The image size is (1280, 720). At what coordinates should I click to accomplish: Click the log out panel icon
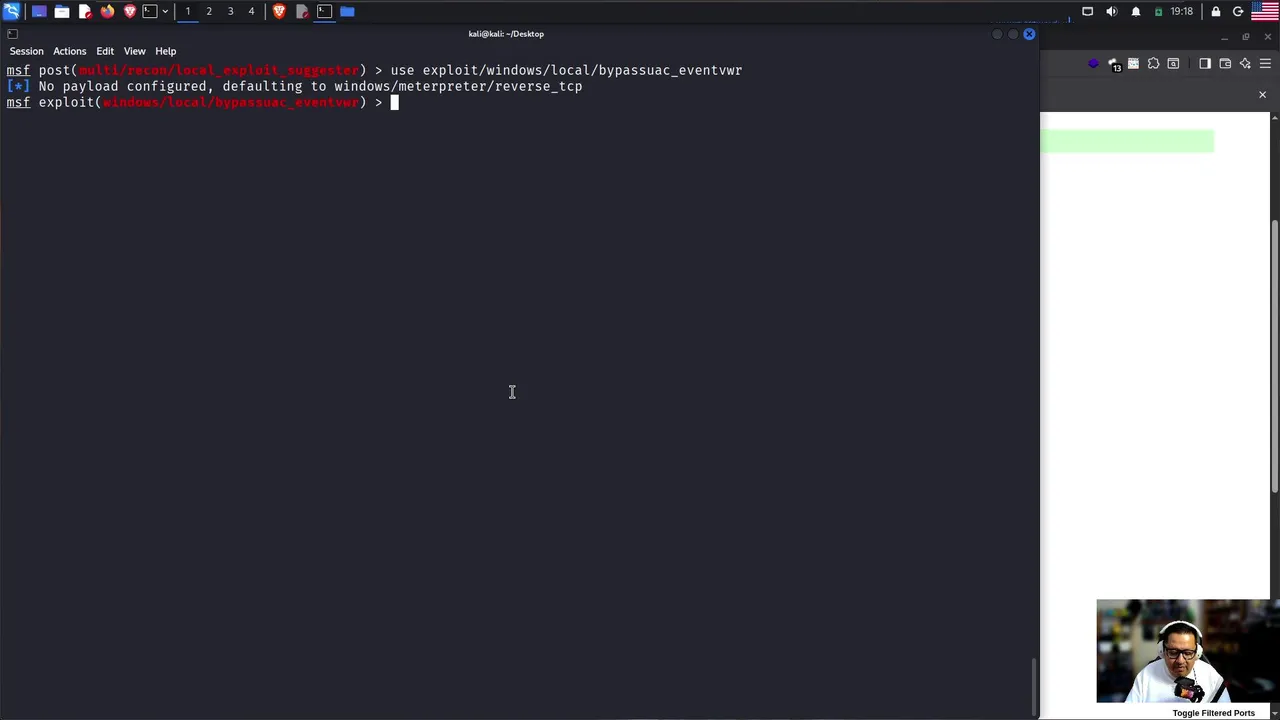click(x=1238, y=11)
